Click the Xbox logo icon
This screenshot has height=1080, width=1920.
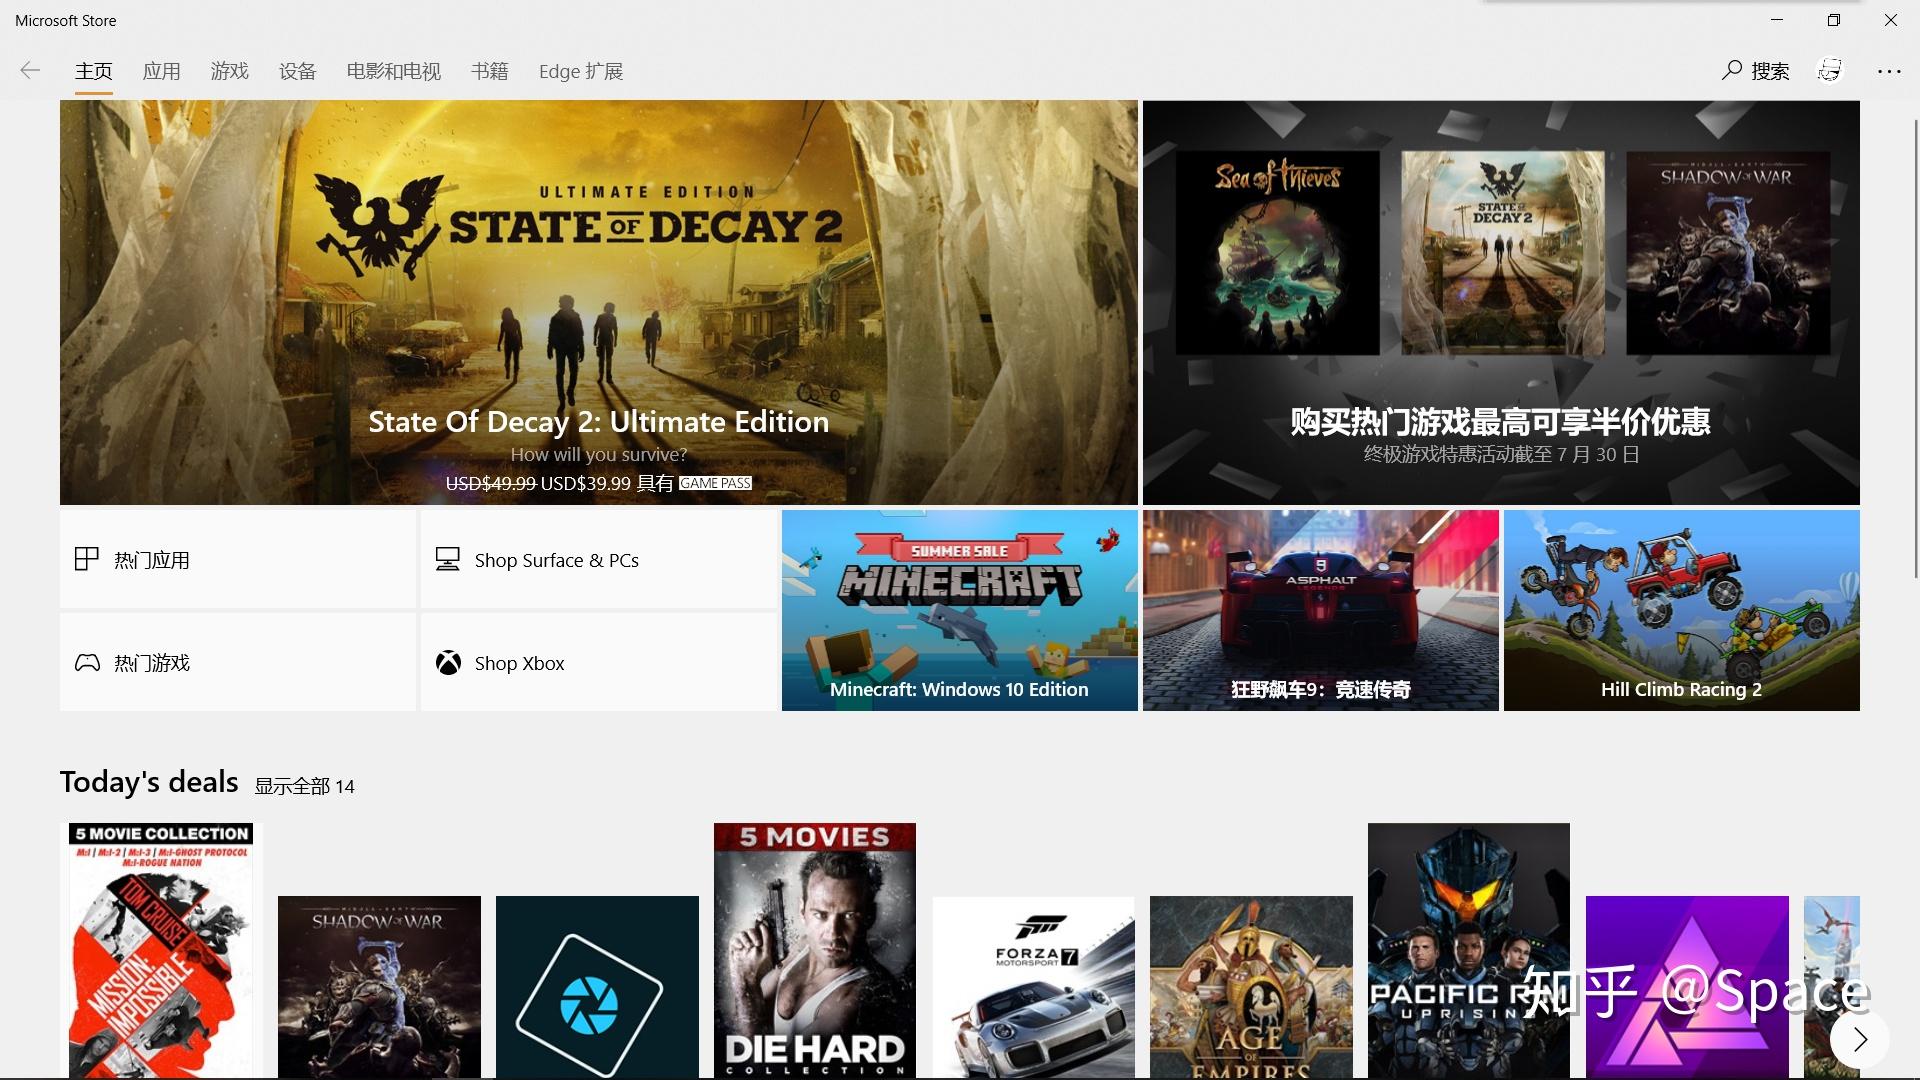tap(448, 663)
